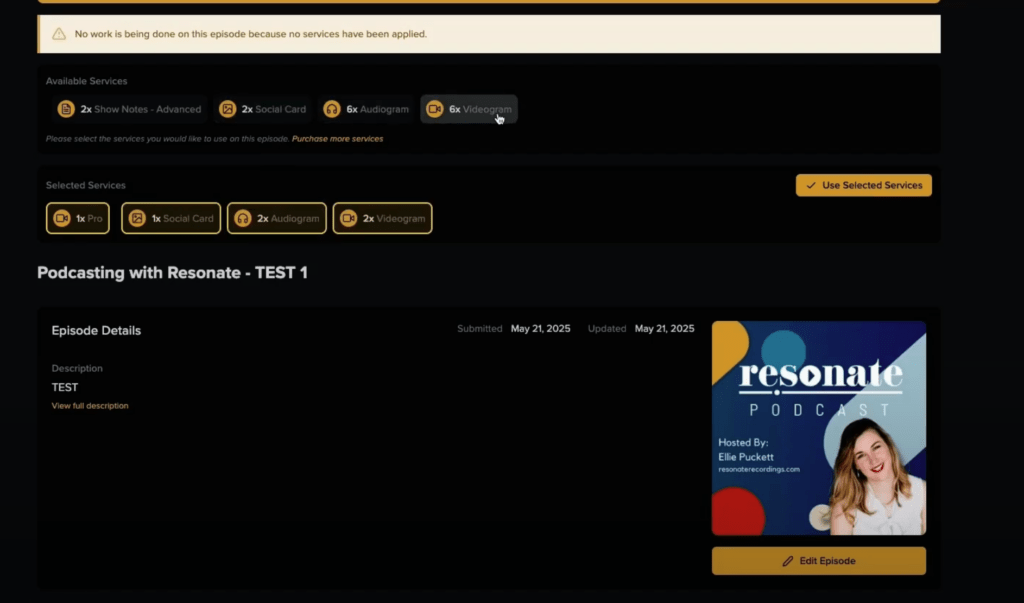Open the Purchase more services link

[x=337, y=139]
